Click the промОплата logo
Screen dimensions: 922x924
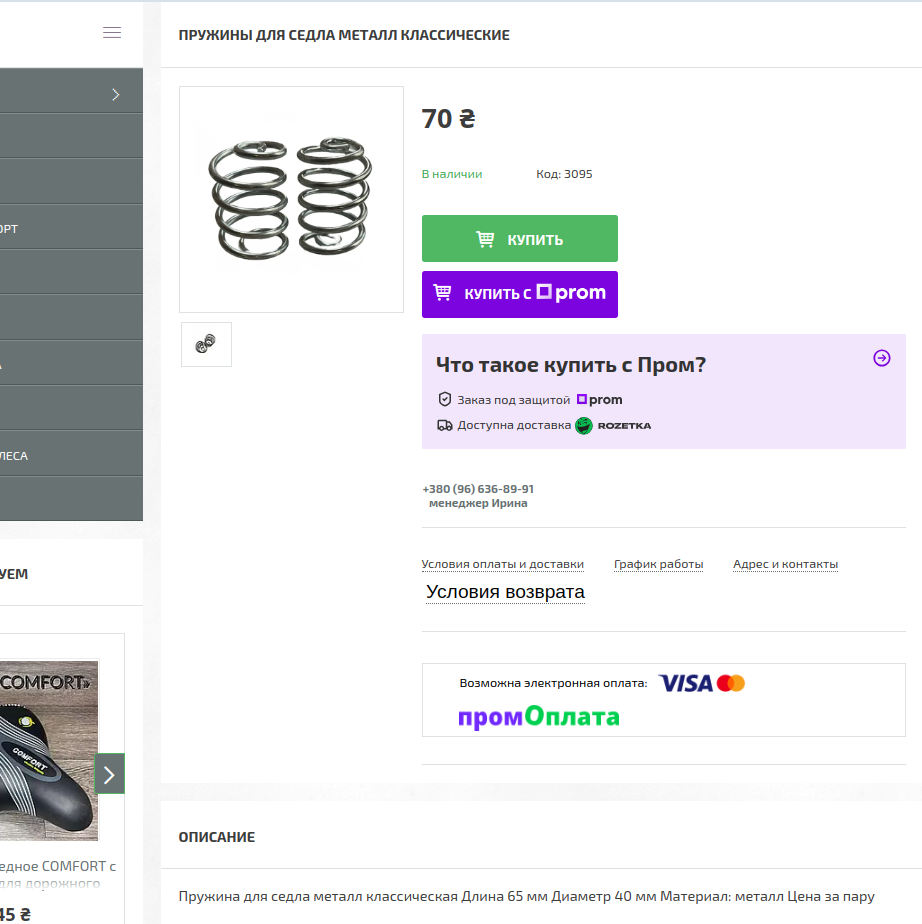[539, 717]
